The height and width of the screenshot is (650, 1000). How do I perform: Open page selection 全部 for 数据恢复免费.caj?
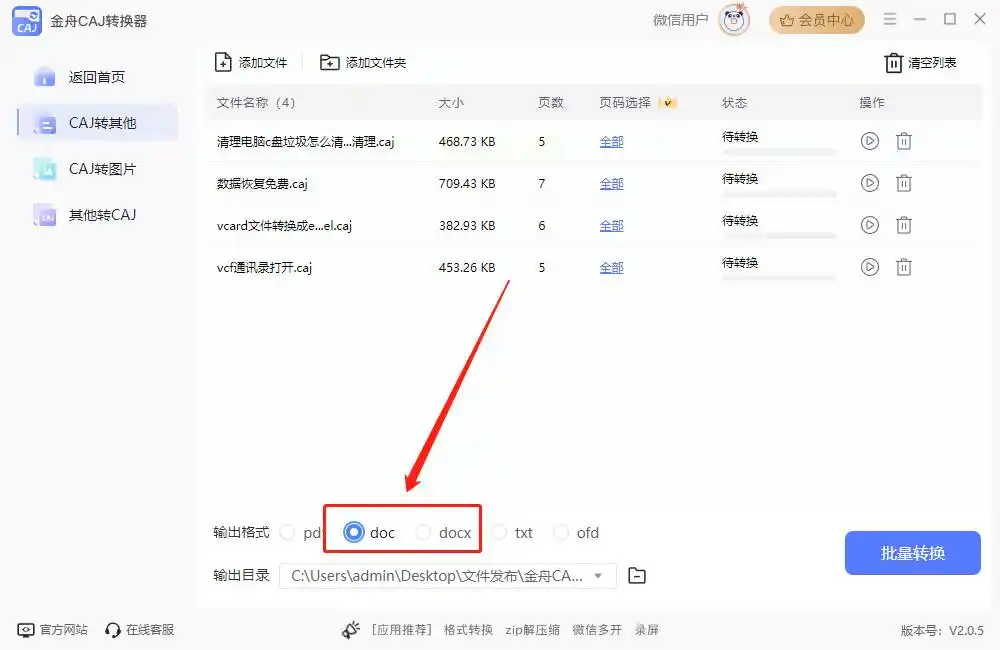tap(612, 184)
